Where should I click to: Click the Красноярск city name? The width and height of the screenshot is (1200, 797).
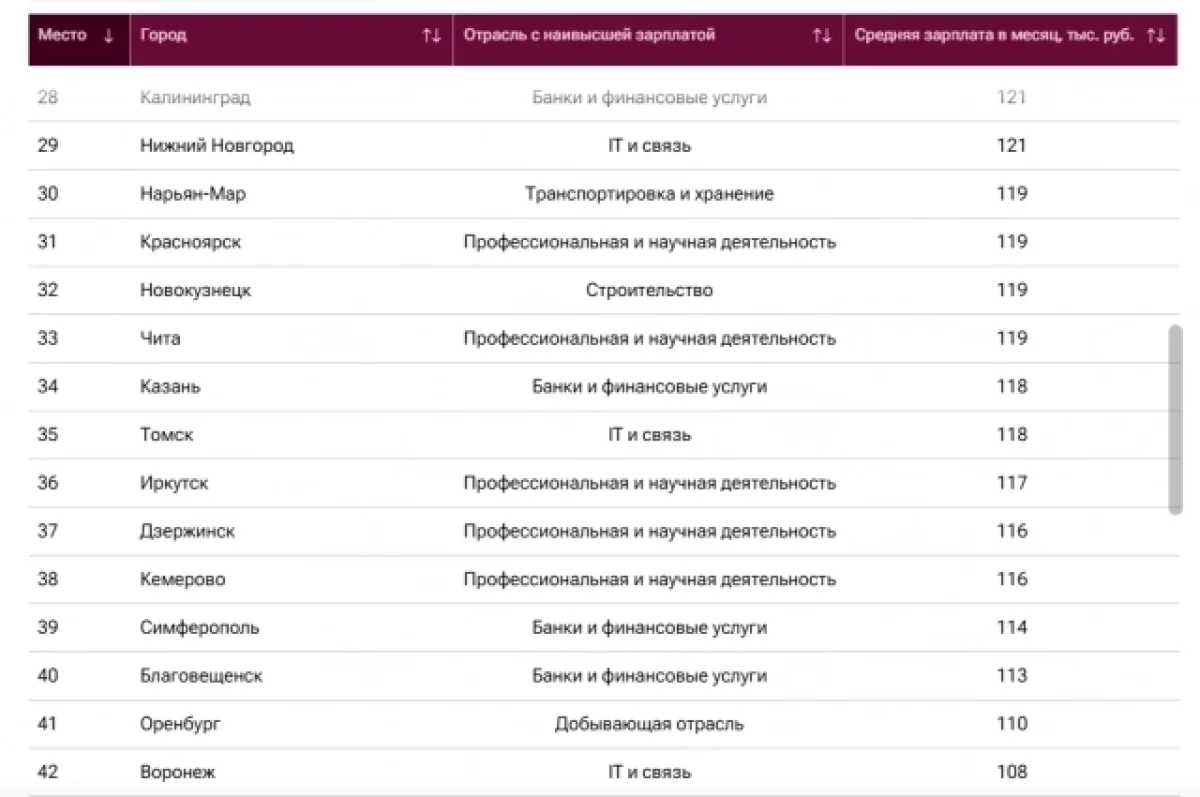[x=190, y=242]
